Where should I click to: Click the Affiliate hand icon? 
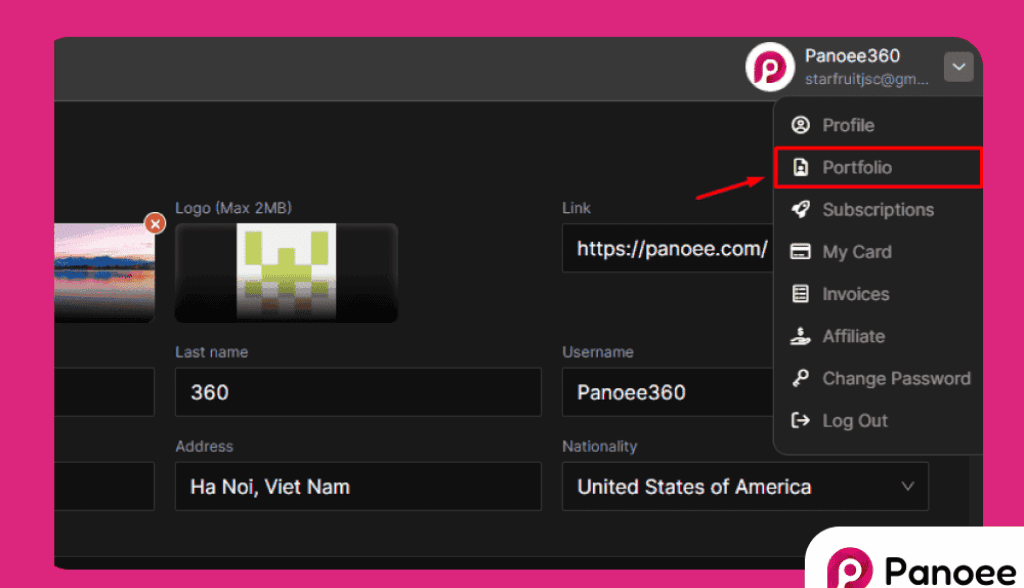800,337
